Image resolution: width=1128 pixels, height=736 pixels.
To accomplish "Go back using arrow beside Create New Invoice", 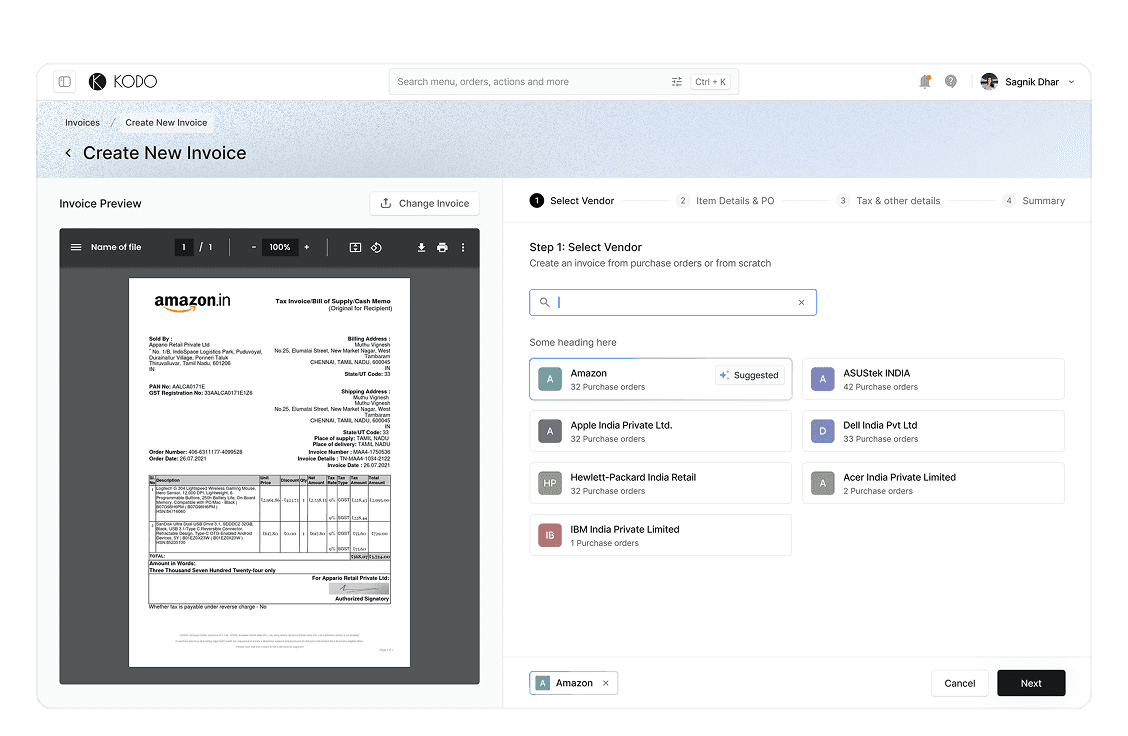I will tap(68, 153).
